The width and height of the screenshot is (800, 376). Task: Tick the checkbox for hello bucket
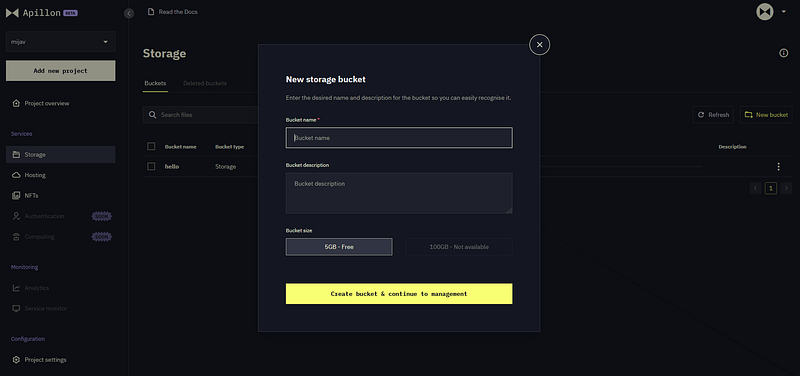(151, 166)
